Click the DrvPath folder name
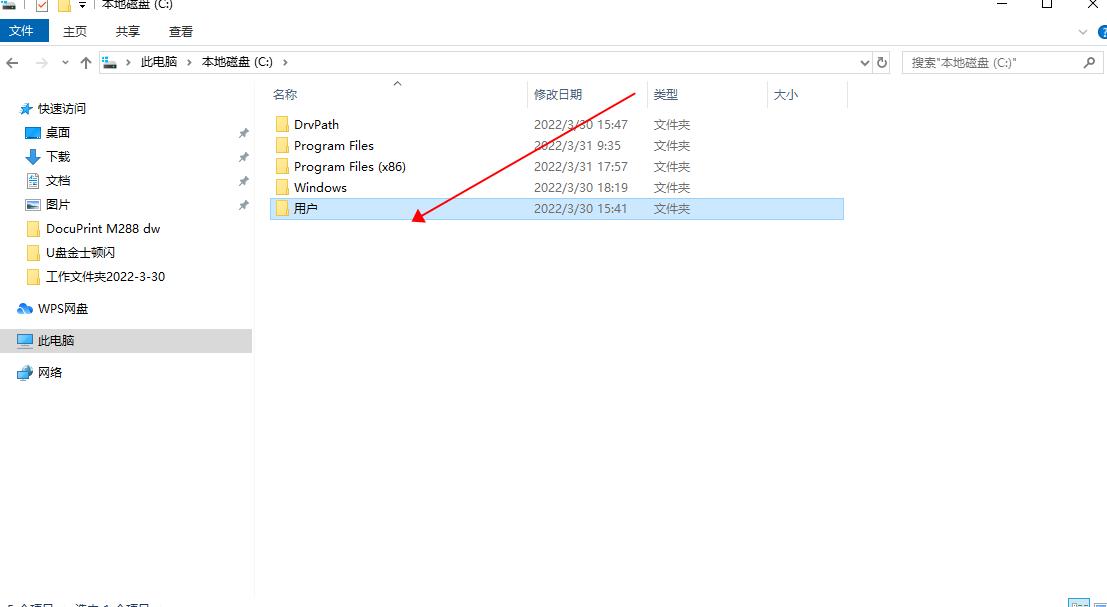 click(x=316, y=124)
